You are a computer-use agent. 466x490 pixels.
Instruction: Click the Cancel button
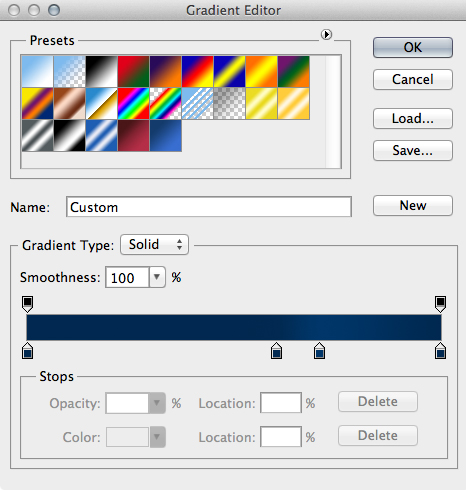pos(413,79)
